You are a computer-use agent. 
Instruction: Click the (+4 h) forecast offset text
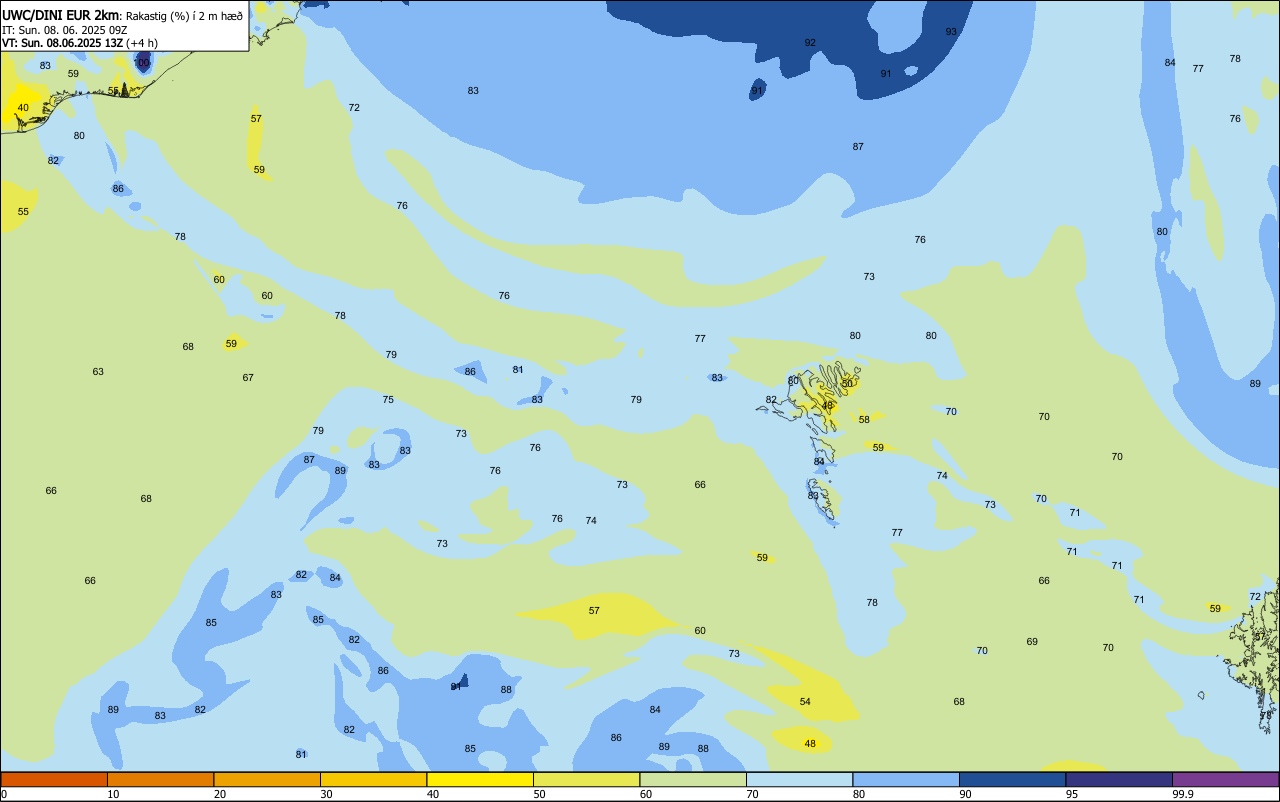click(x=142, y=43)
